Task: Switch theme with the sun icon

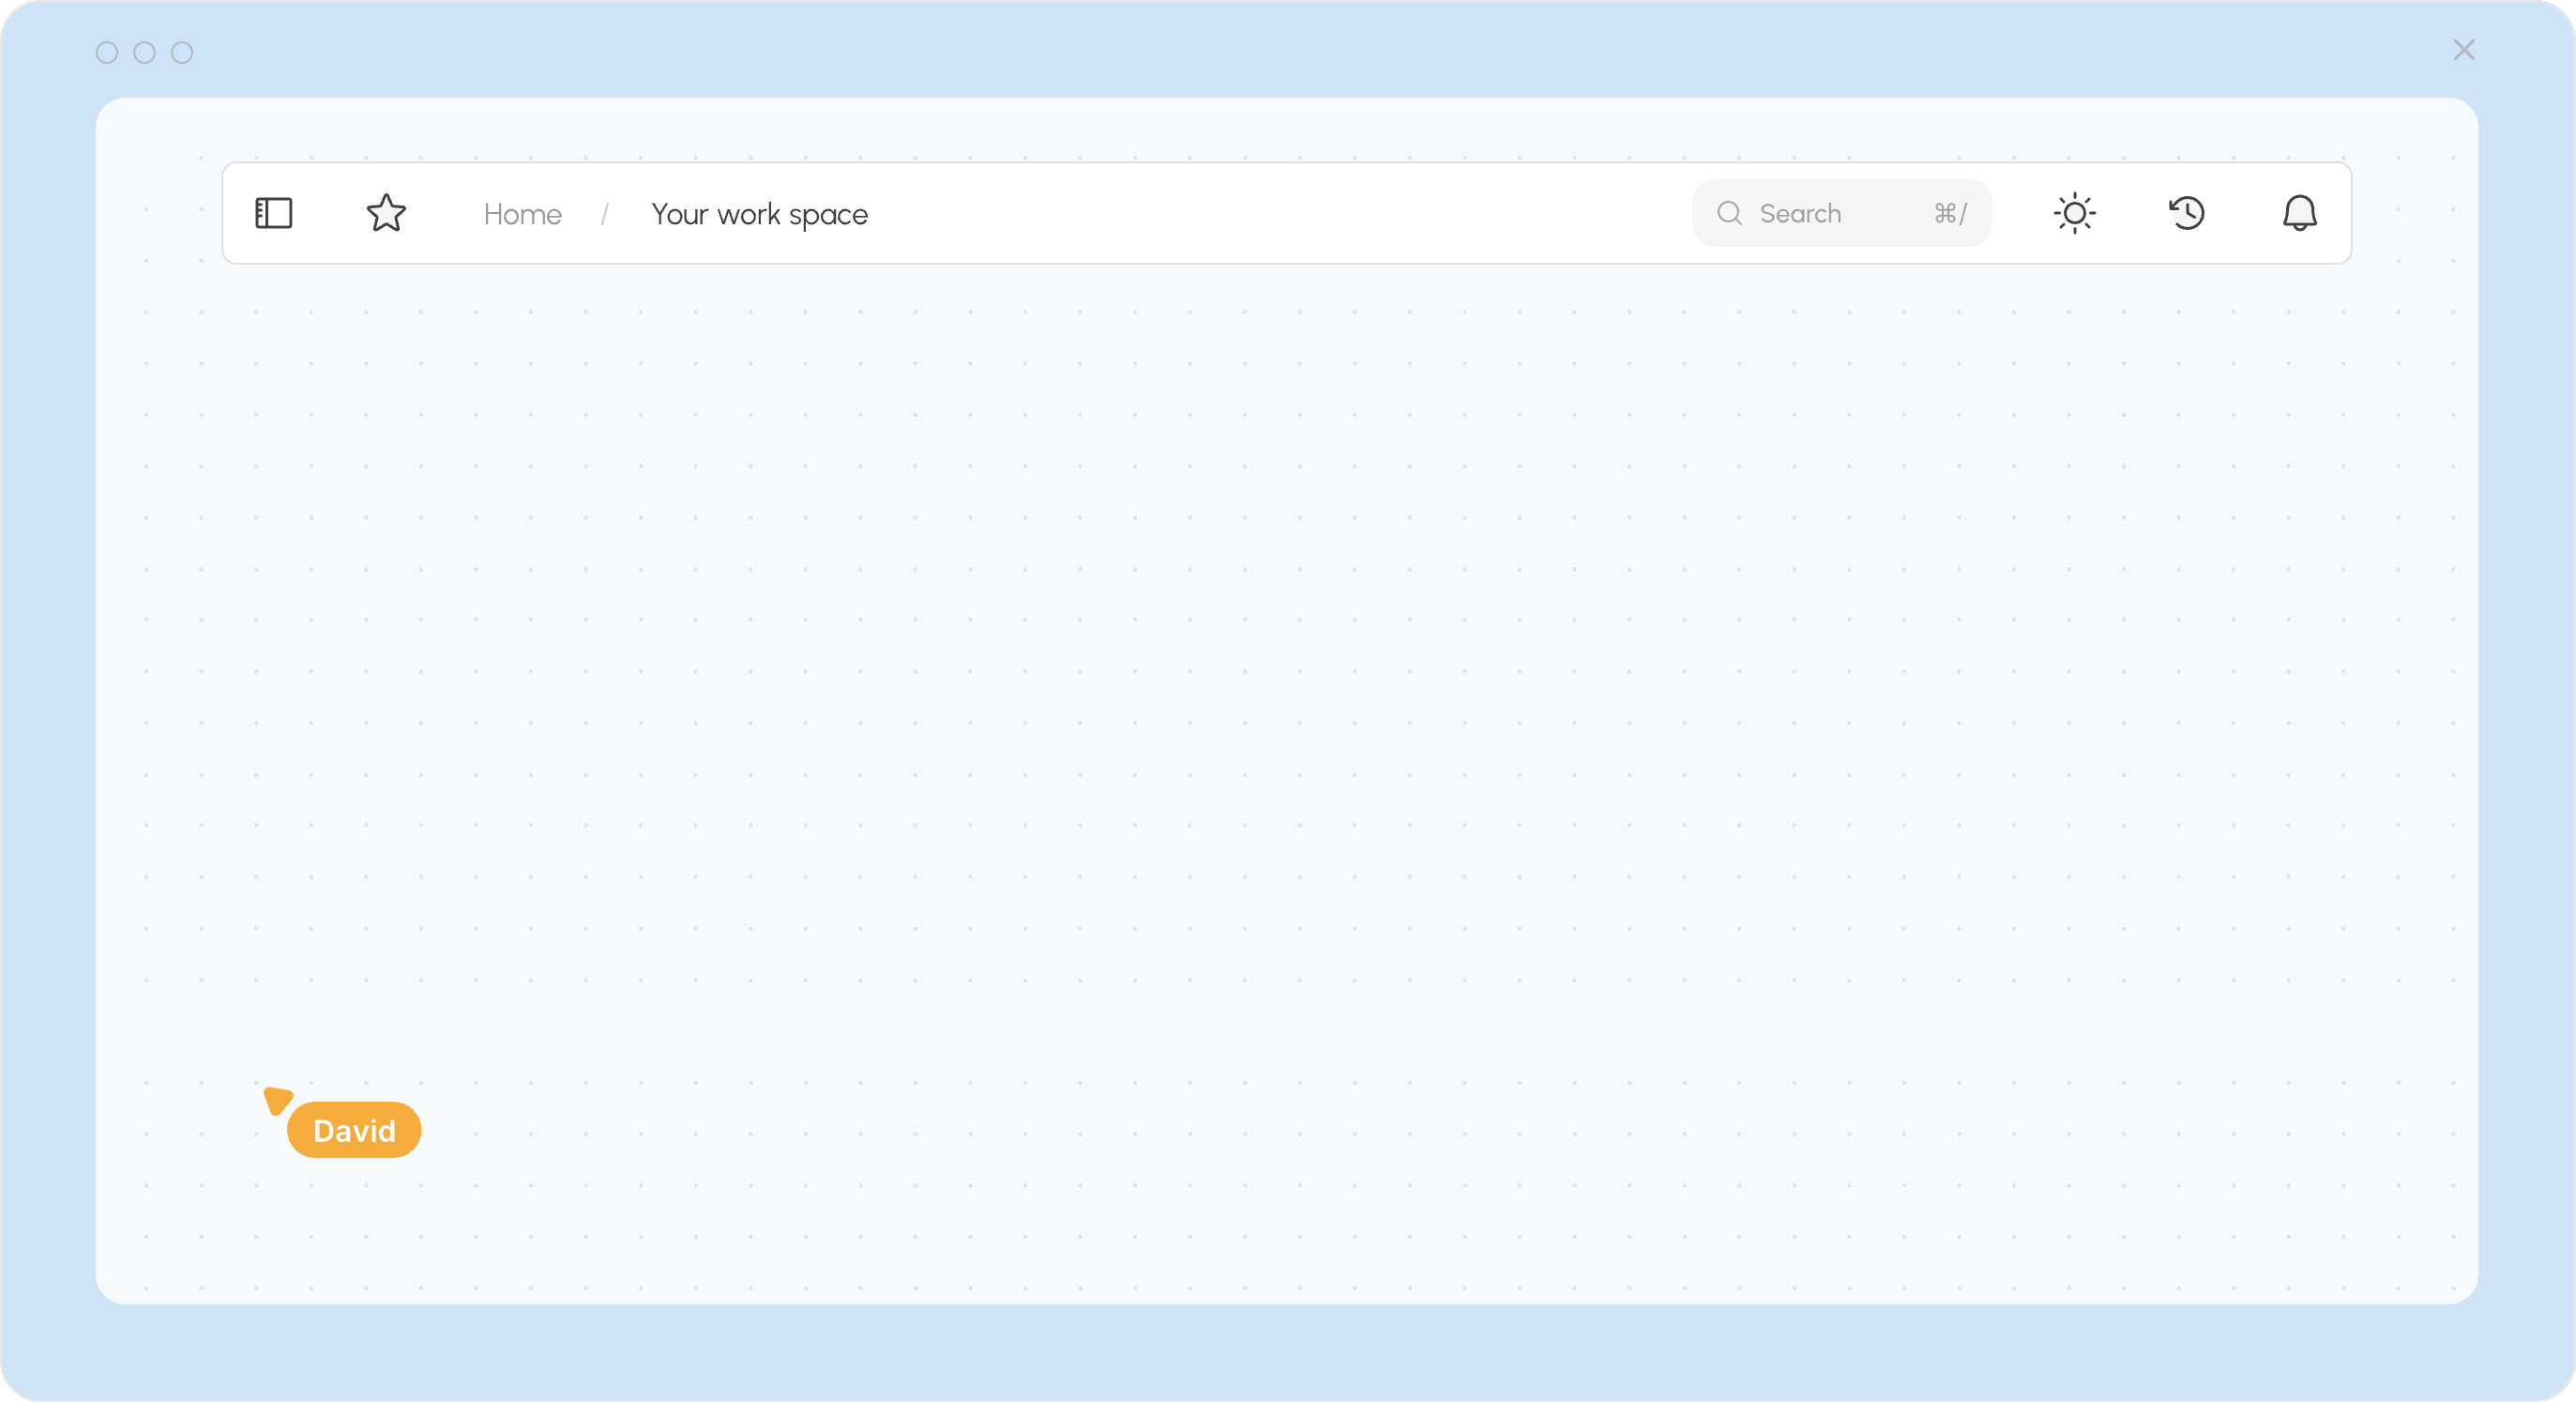Action: pos(2075,213)
